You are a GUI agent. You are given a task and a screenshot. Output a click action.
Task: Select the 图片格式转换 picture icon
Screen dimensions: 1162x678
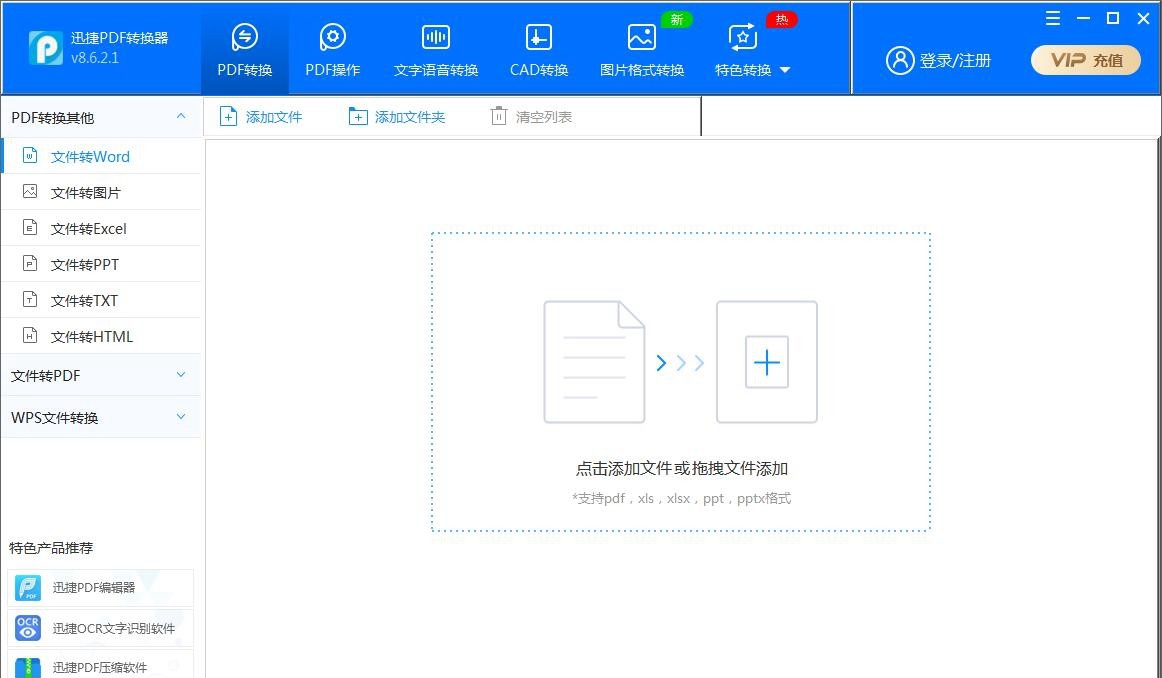[x=641, y=37]
